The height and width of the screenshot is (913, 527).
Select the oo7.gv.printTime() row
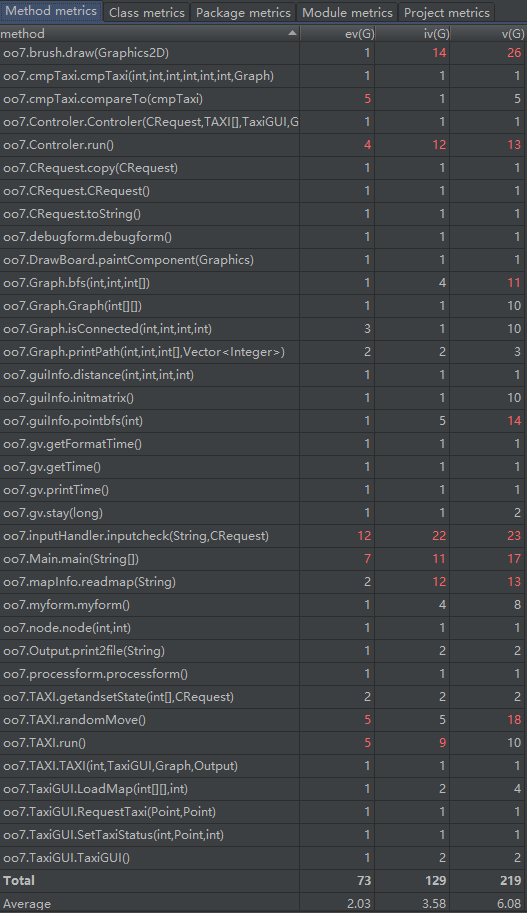(x=263, y=490)
